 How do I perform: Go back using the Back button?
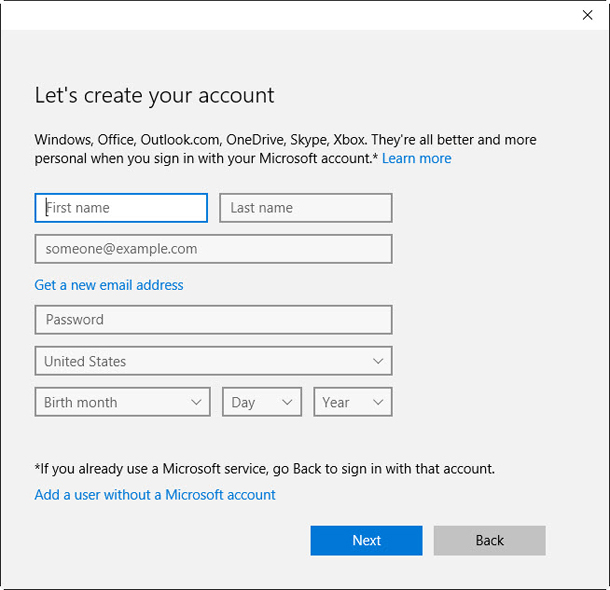click(x=489, y=540)
